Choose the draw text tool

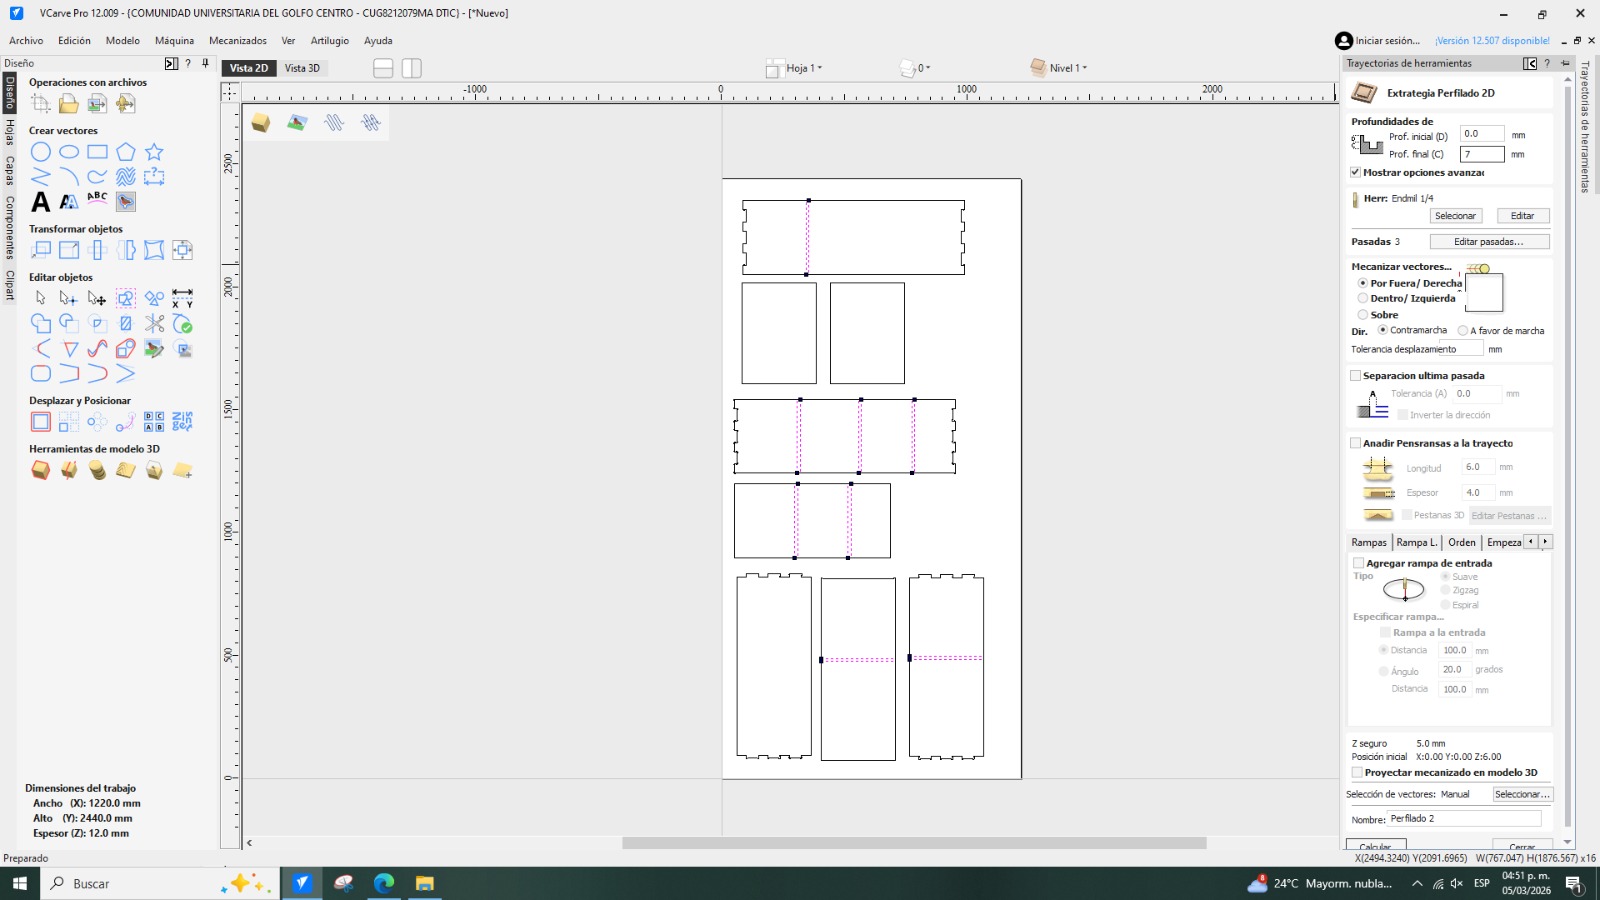click(x=41, y=201)
